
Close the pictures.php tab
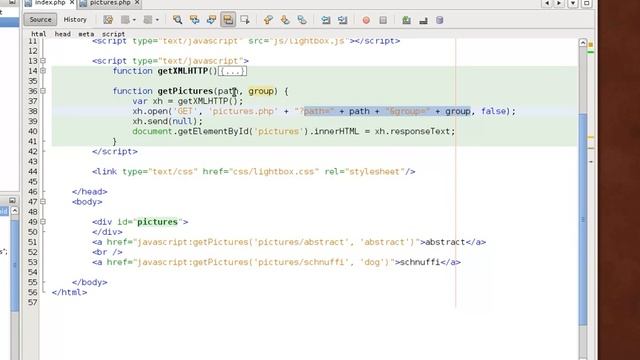[x=137, y=3]
